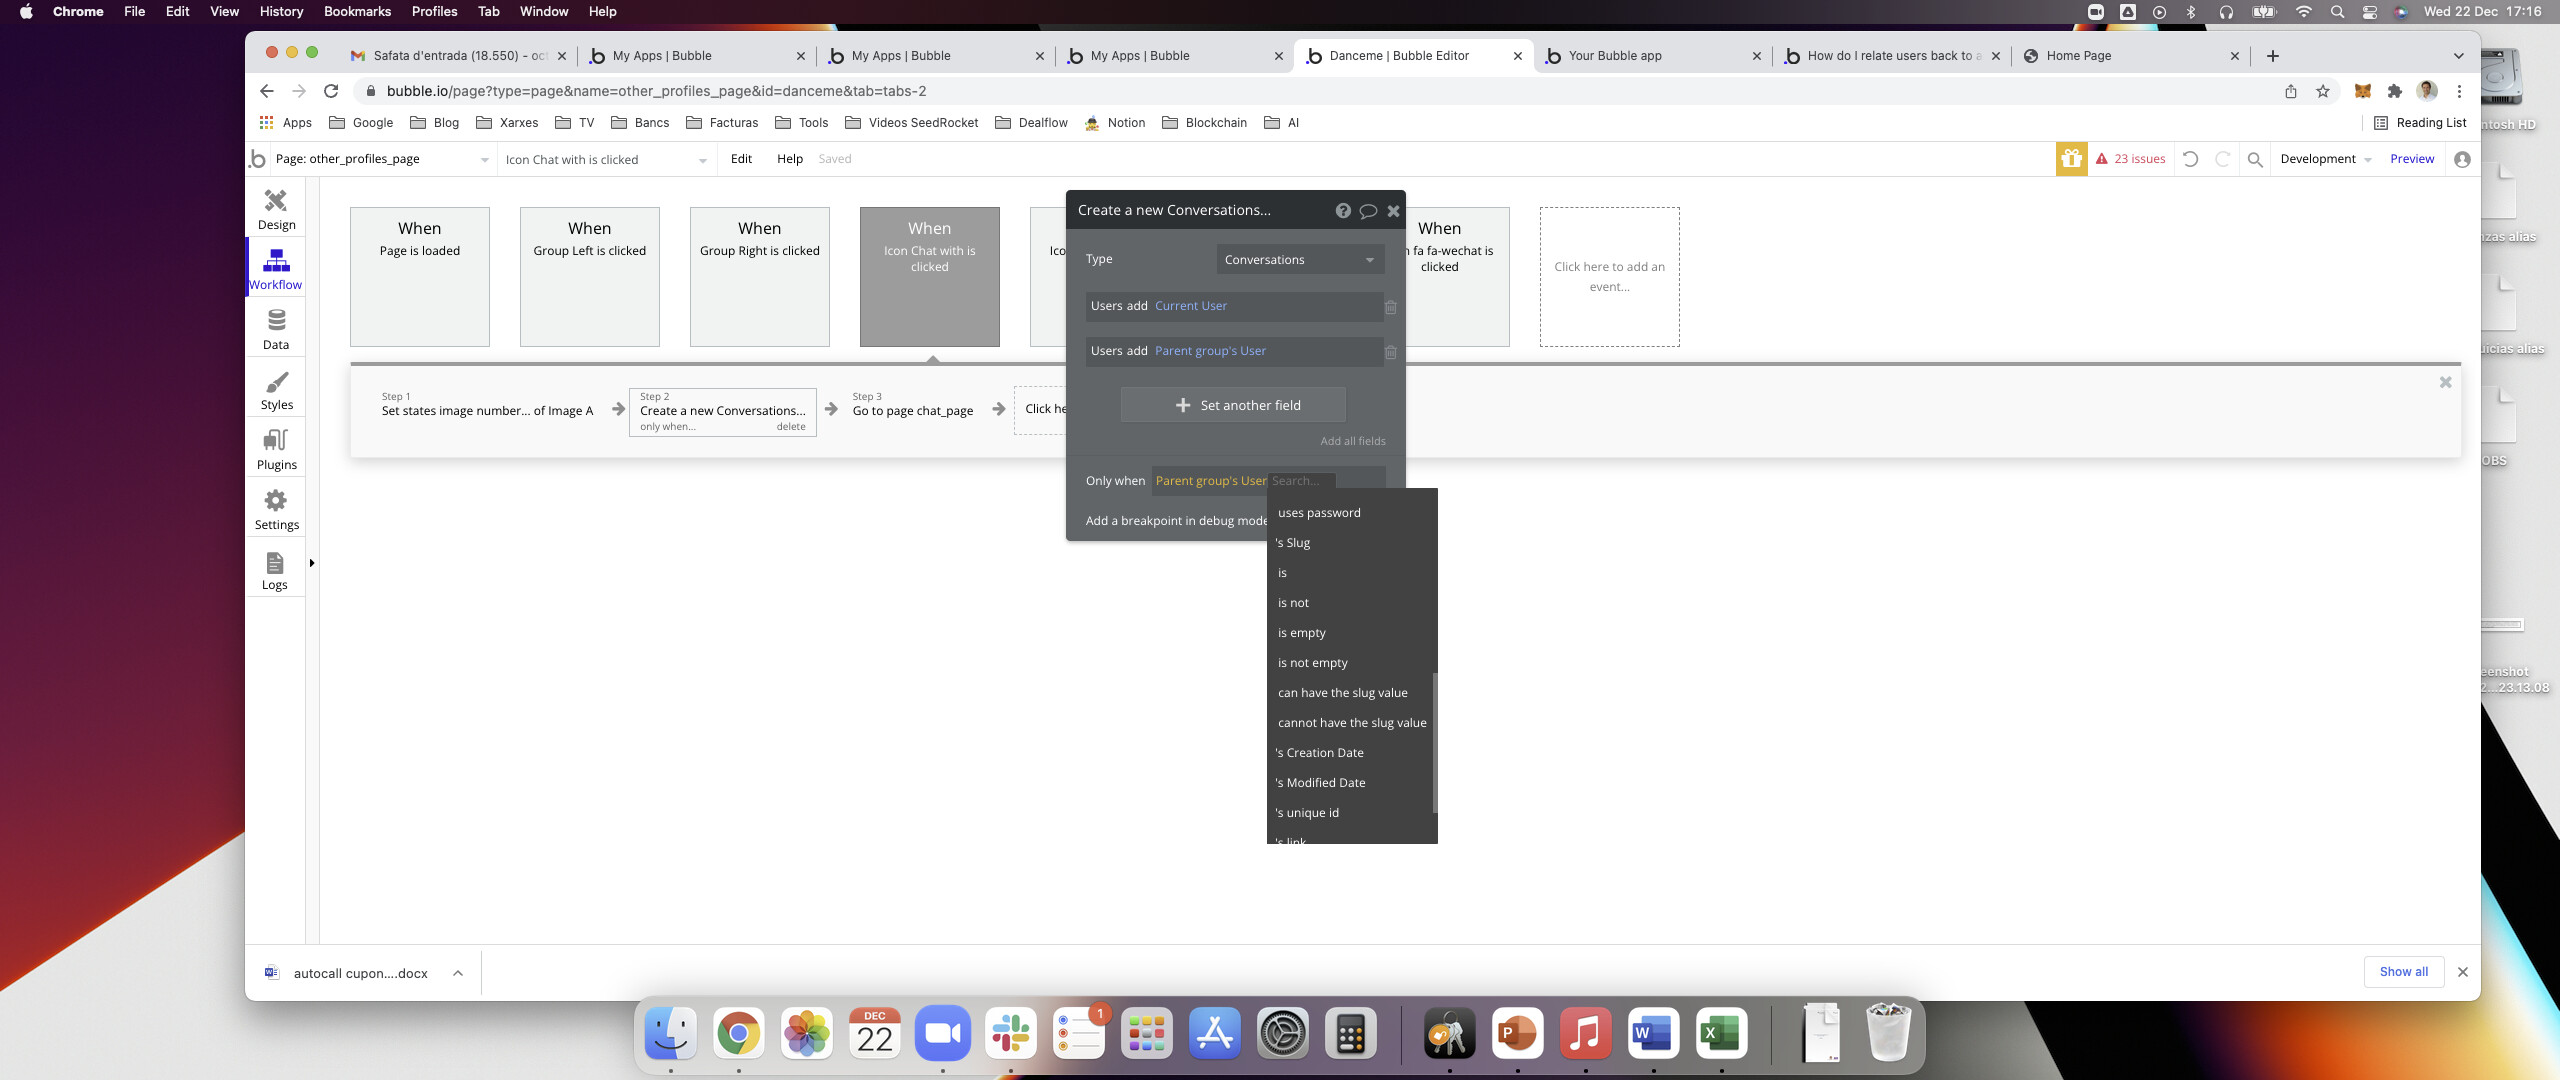This screenshot has width=2560, height=1080.
Task: Delete the Current User field row
Action: tap(1390, 307)
